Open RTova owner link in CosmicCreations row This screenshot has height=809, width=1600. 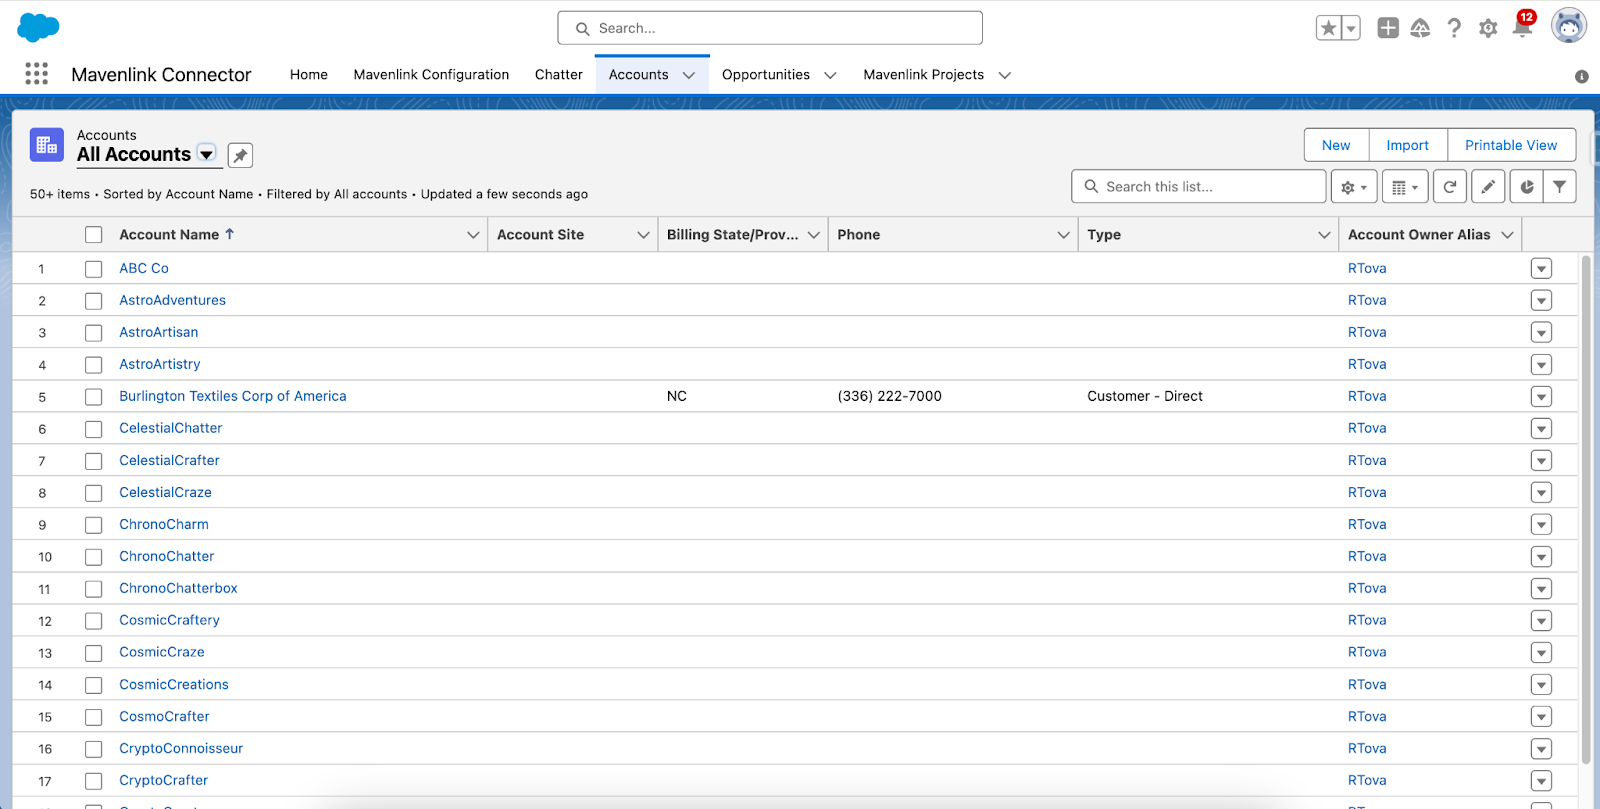click(1367, 684)
